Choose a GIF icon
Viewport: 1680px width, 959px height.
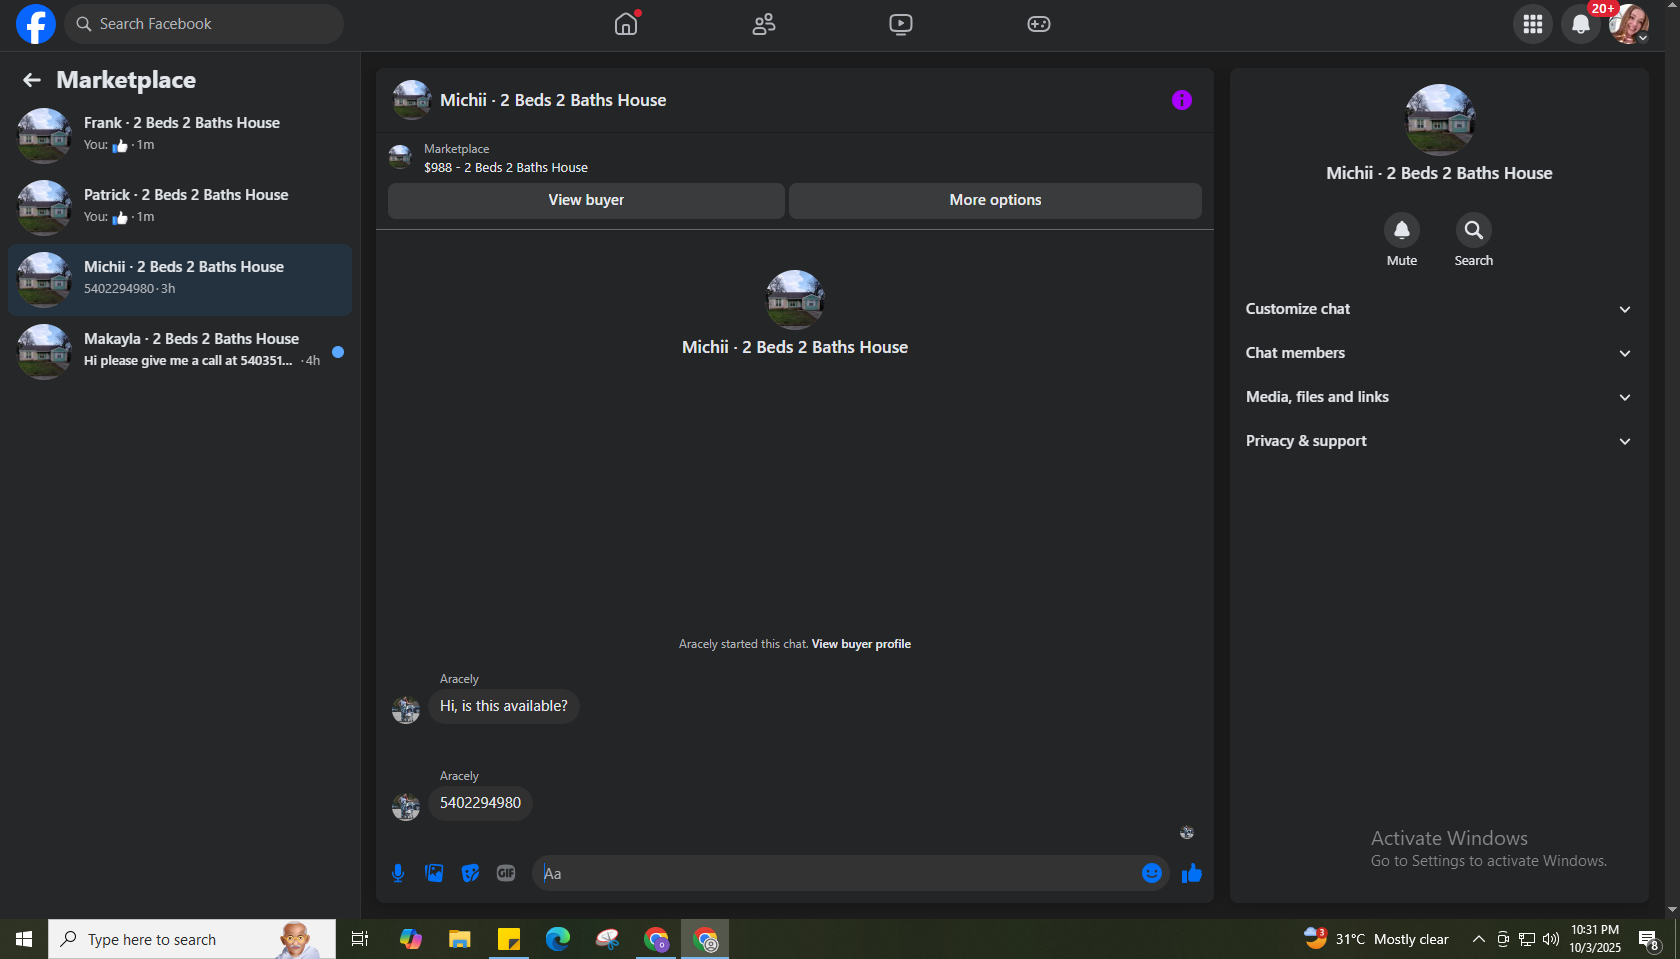click(506, 873)
